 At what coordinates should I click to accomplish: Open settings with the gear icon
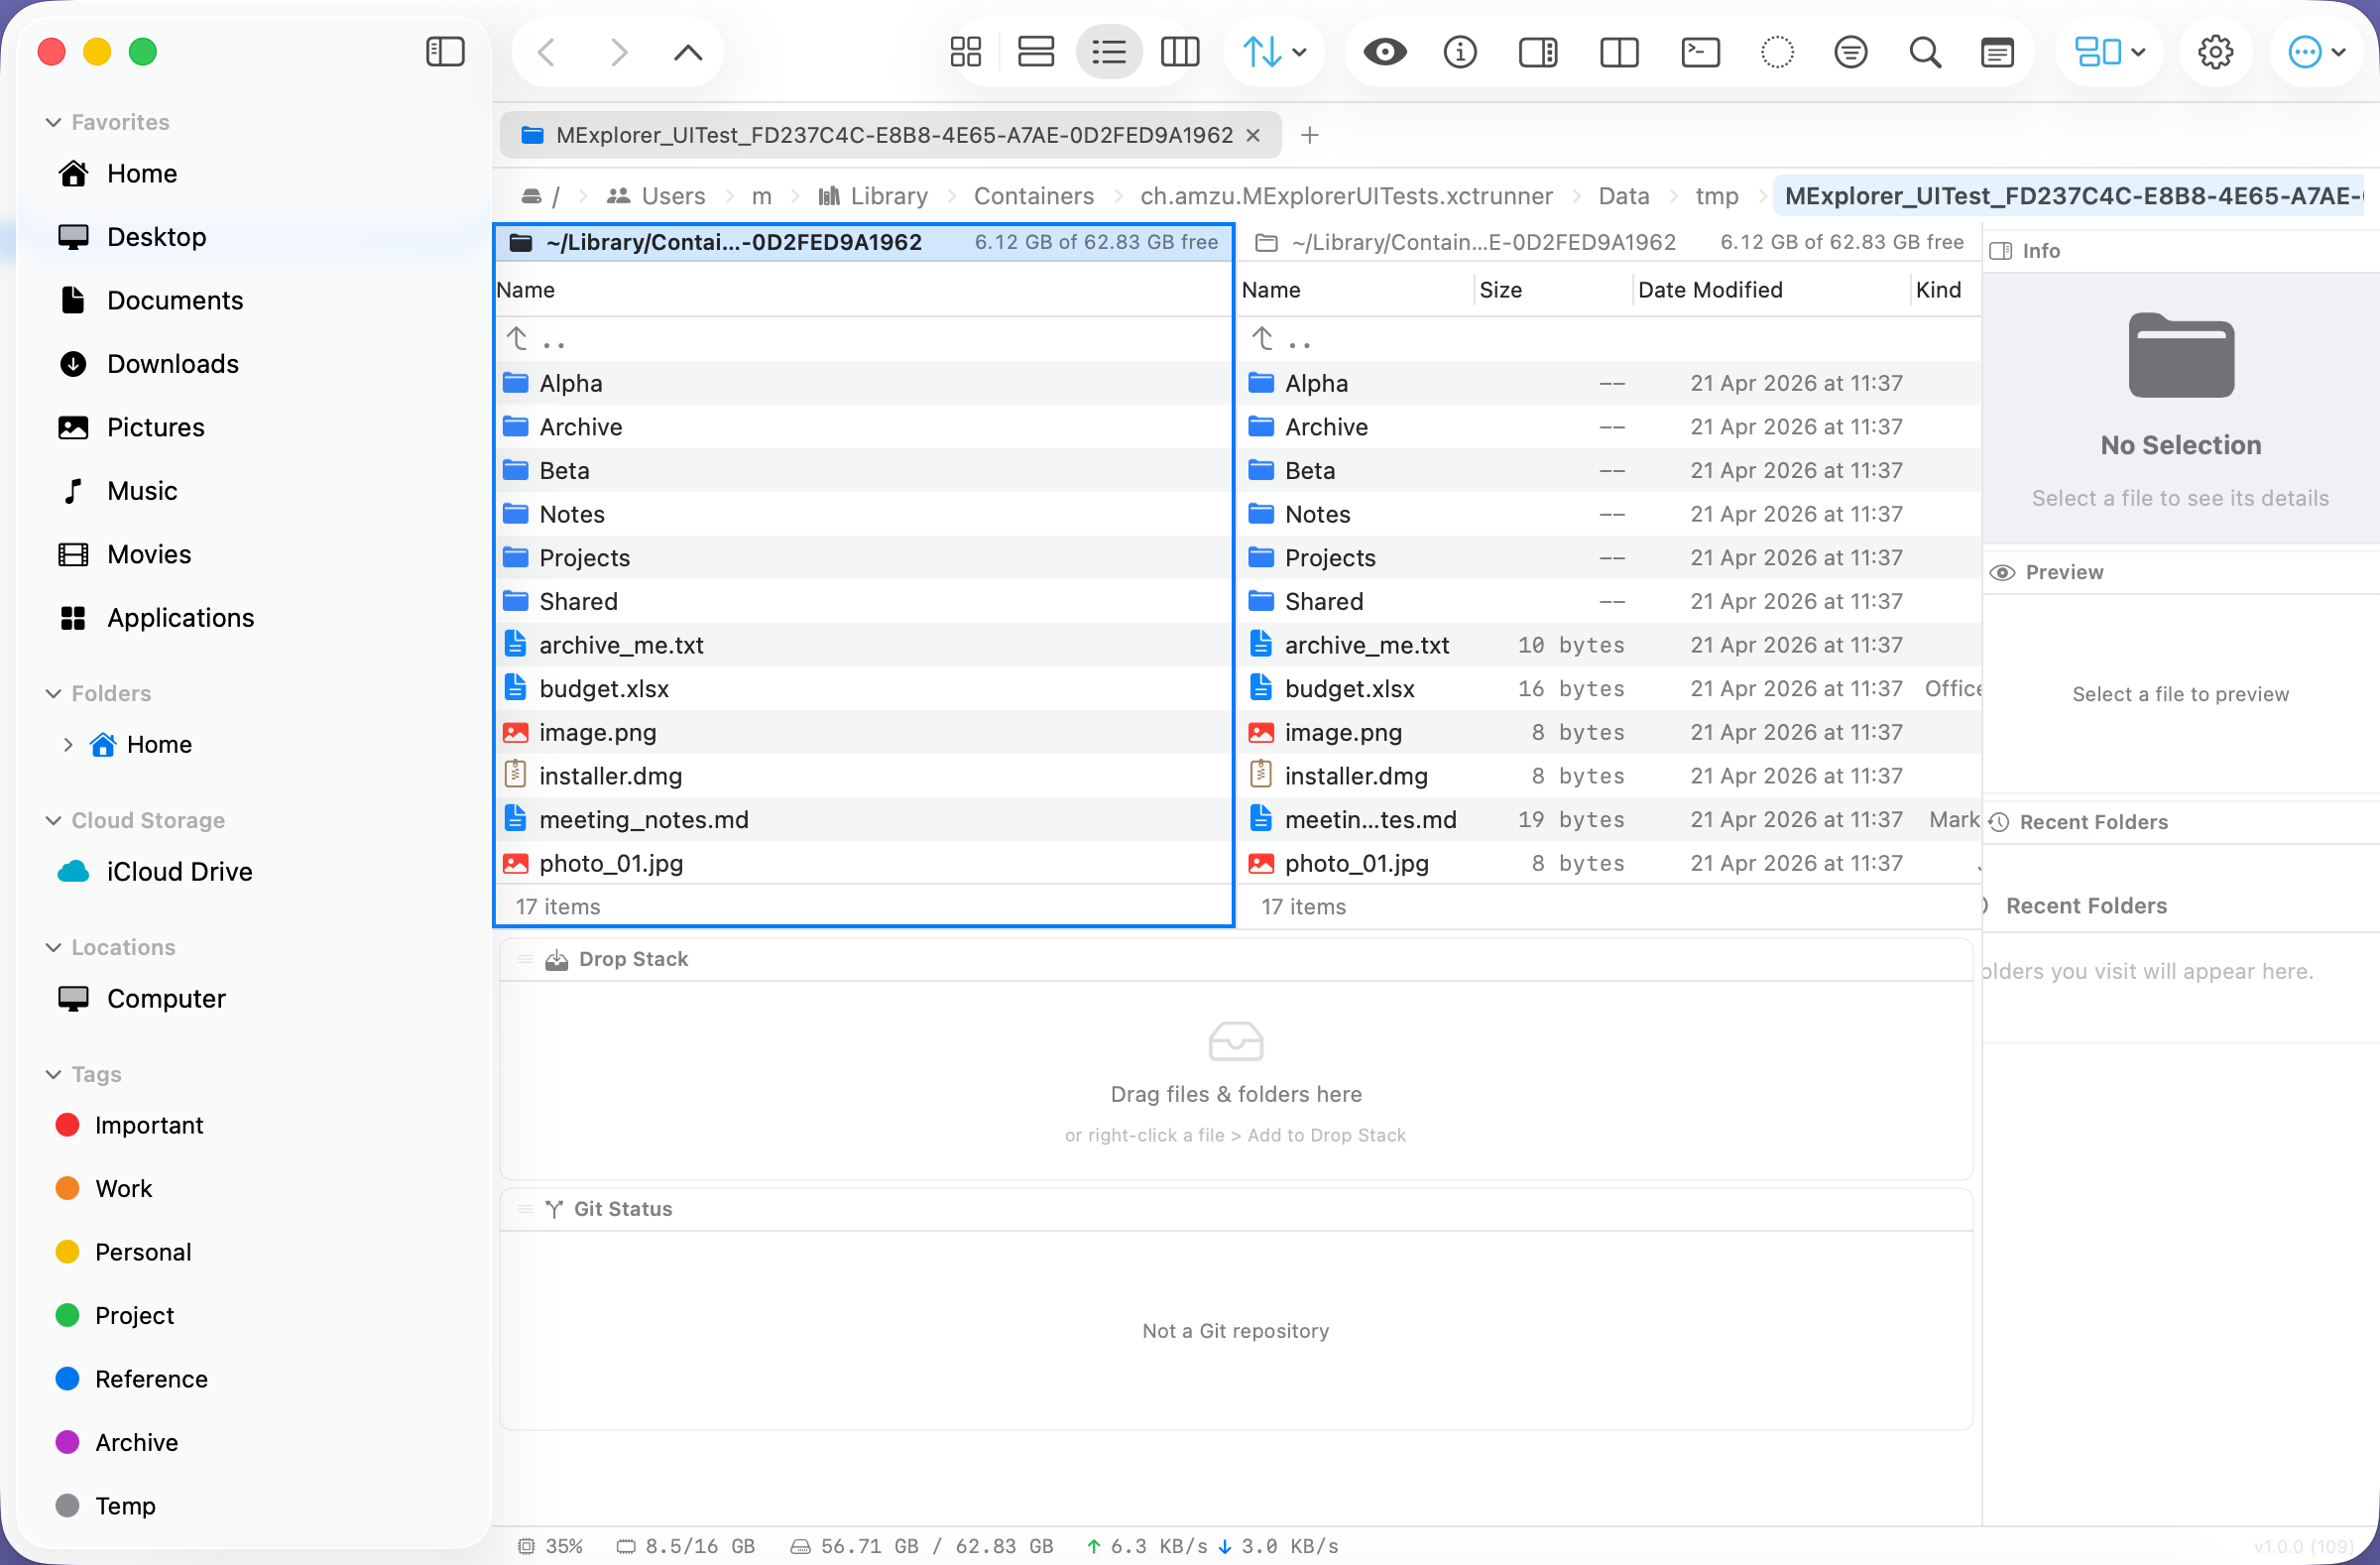(x=2215, y=51)
